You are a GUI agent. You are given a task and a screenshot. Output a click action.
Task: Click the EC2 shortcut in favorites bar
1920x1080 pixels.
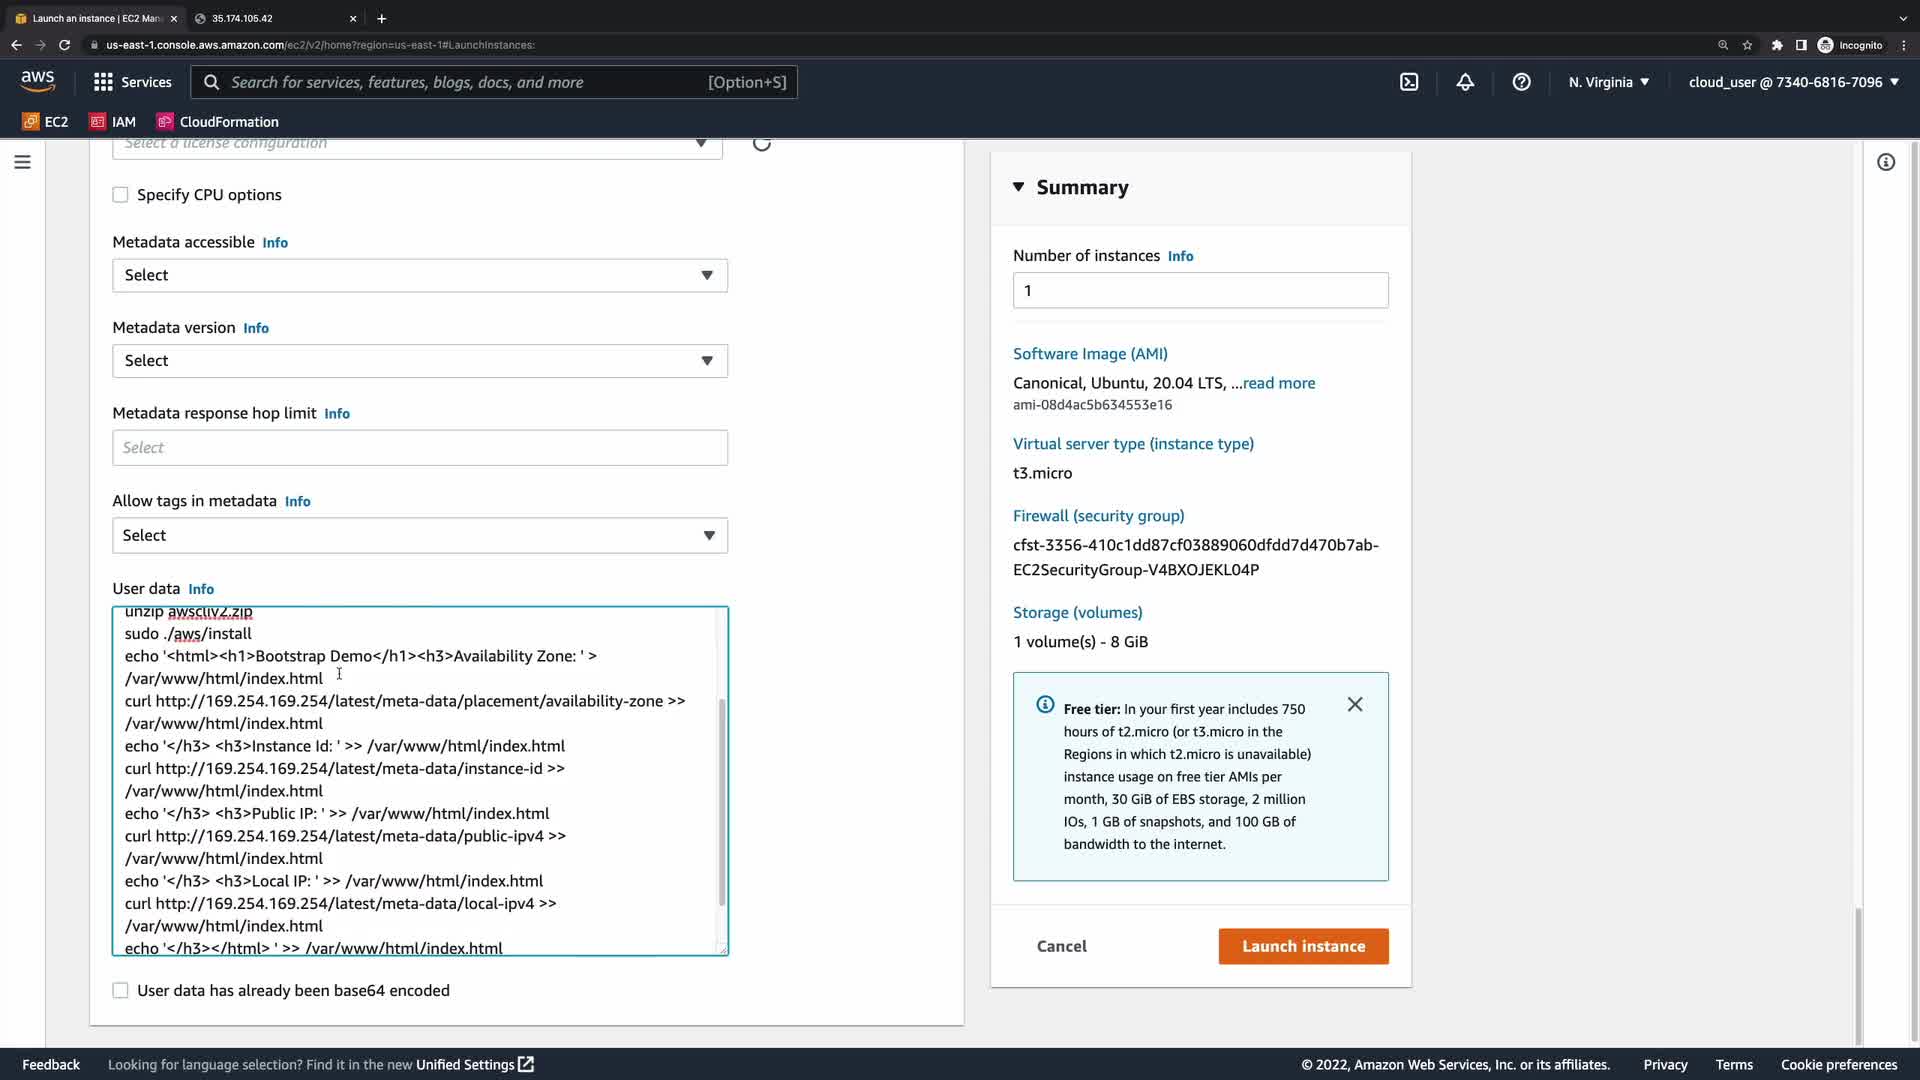click(46, 122)
